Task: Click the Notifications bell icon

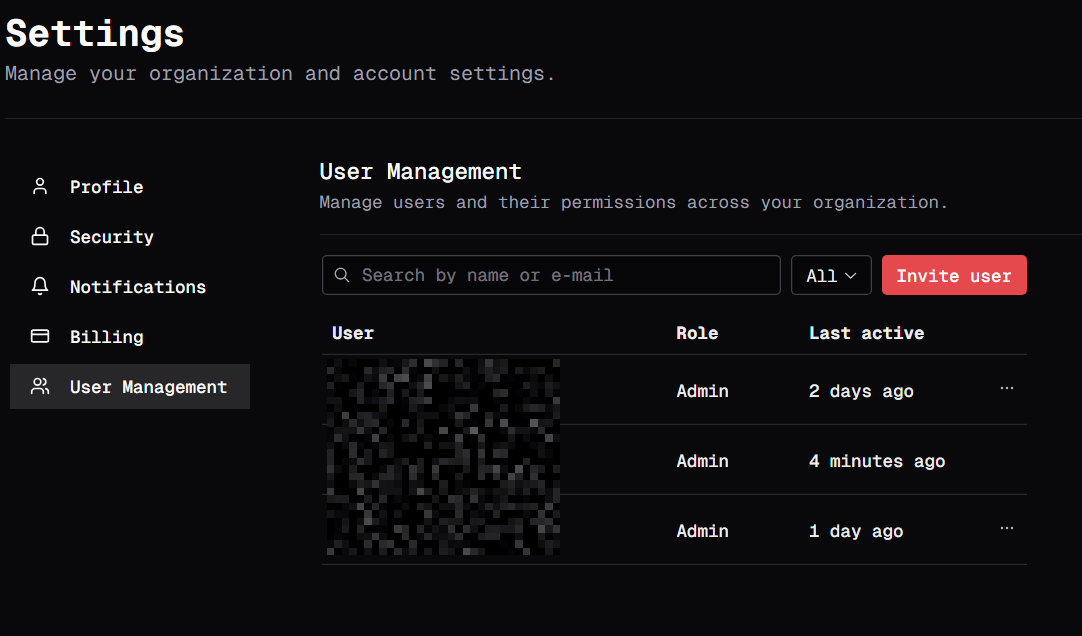Action: [40, 287]
